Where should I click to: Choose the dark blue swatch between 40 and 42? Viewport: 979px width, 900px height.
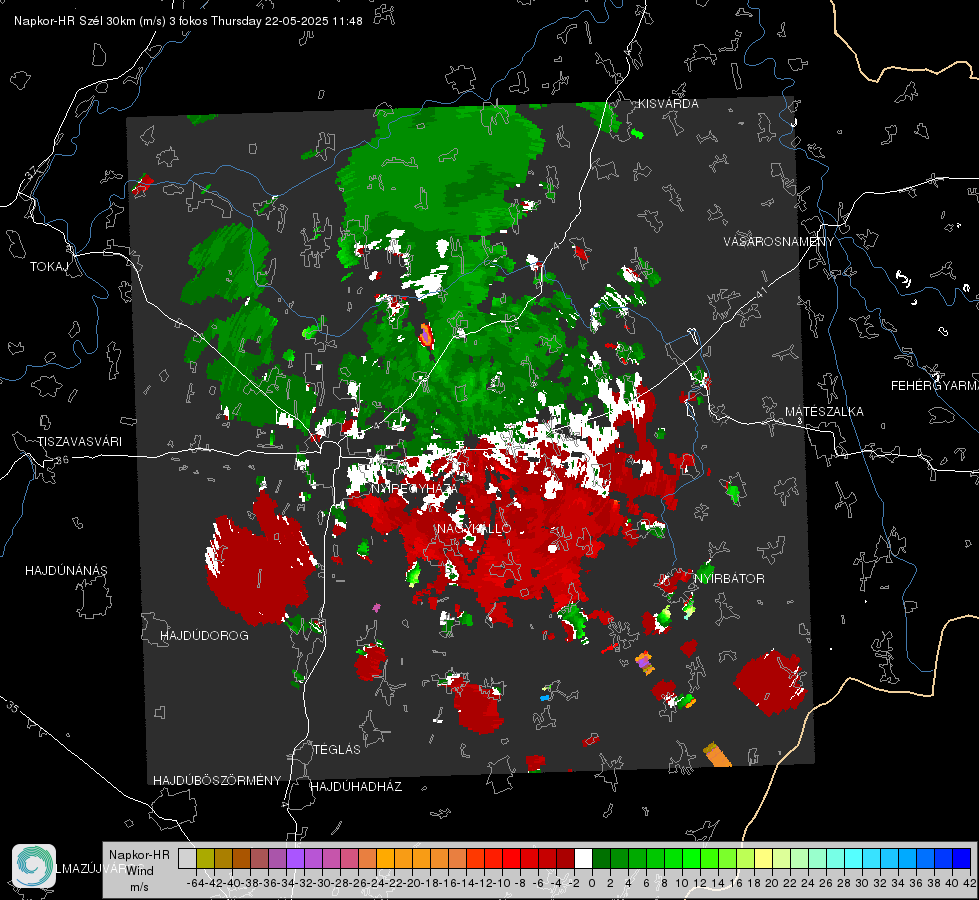962,858
